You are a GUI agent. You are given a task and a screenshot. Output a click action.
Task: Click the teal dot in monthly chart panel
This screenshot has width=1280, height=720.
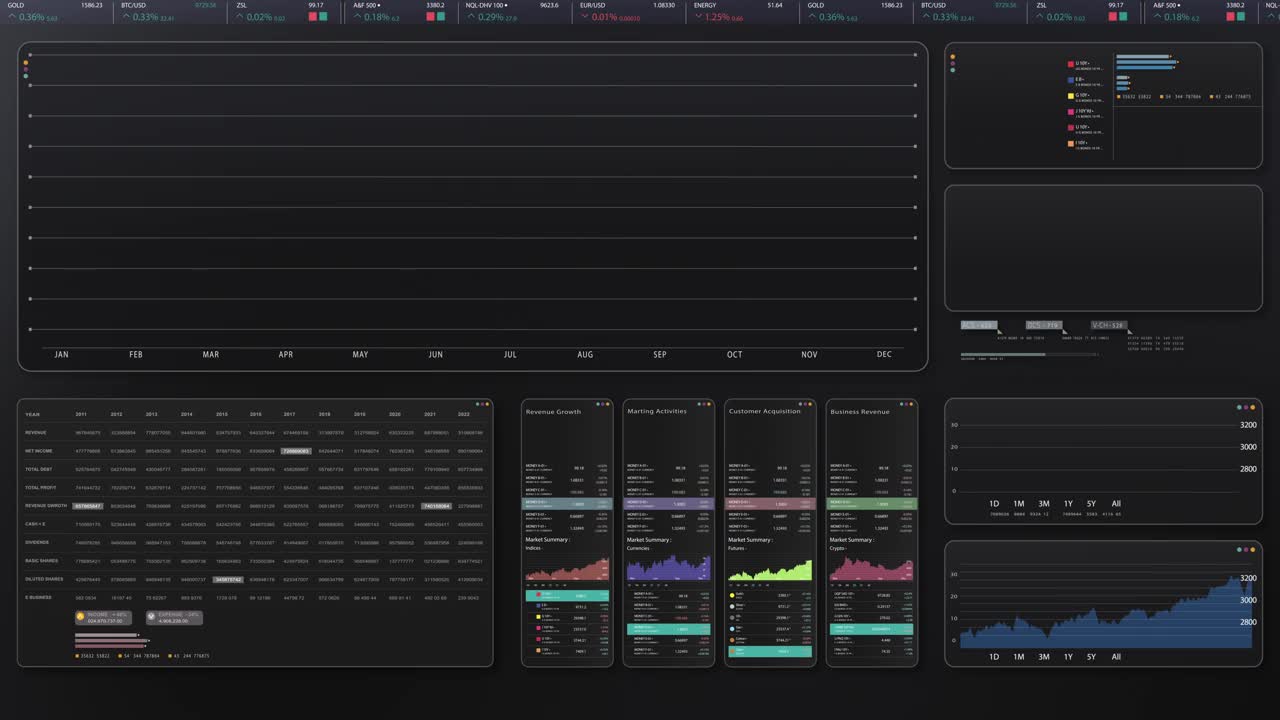click(26, 76)
